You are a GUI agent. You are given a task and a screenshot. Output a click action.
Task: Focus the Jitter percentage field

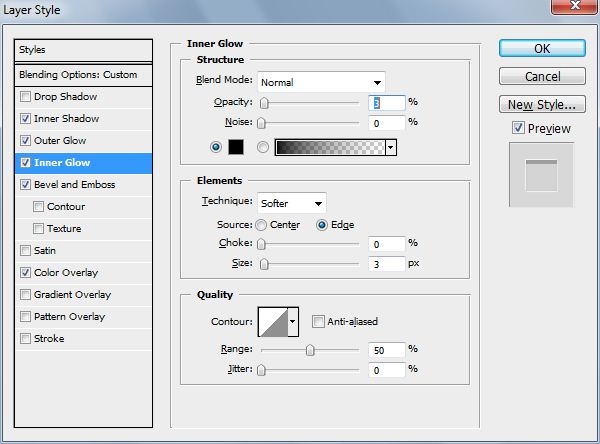pos(386,370)
